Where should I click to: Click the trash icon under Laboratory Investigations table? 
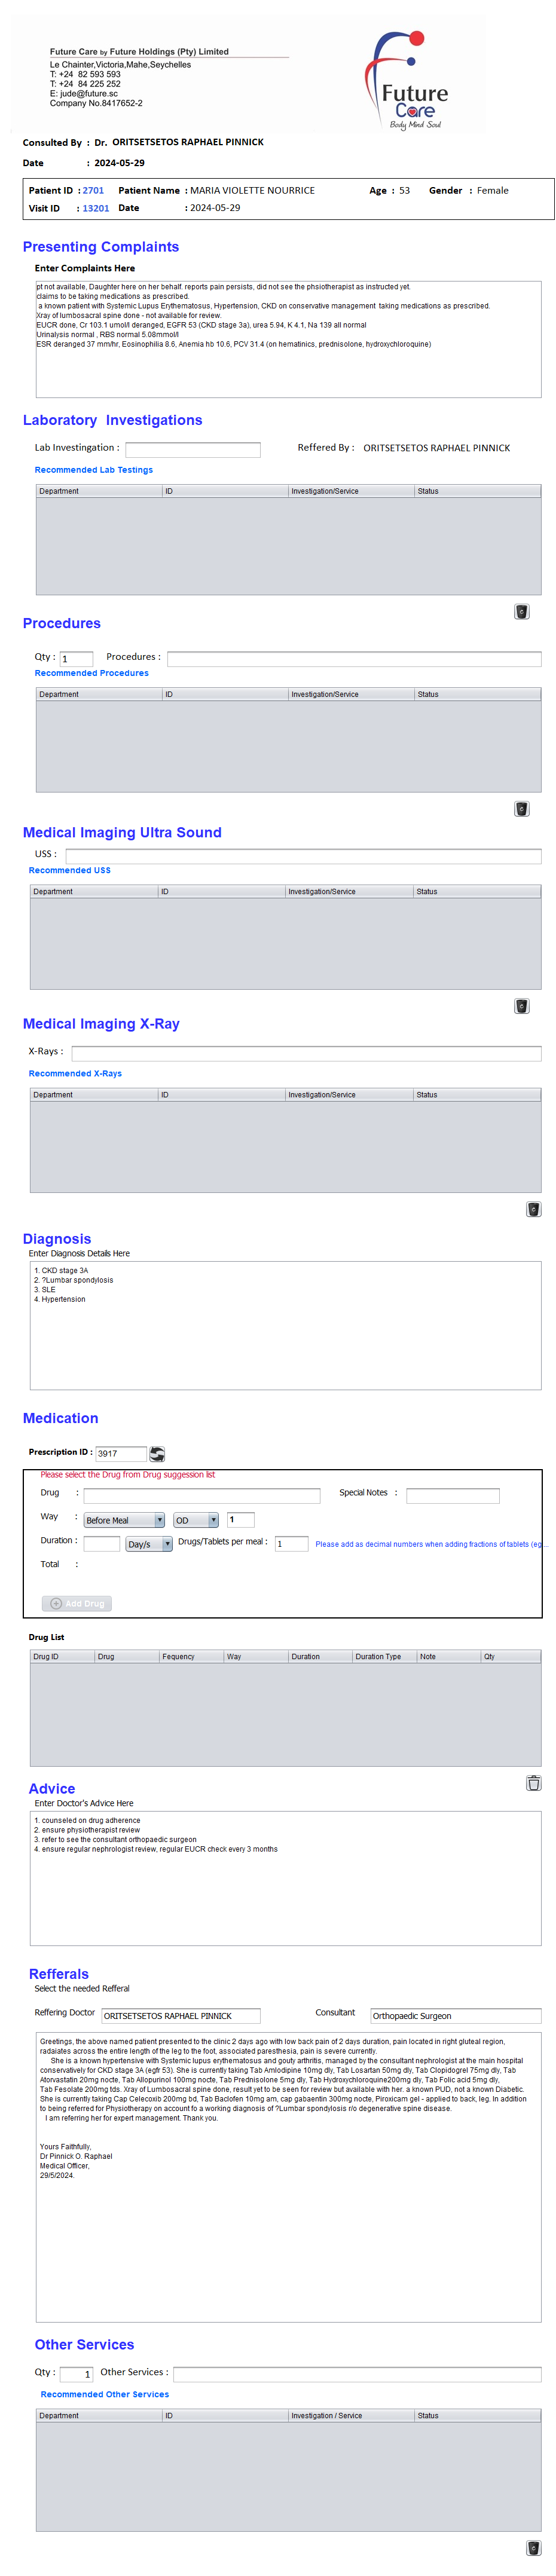pyautogui.click(x=521, y=611)
